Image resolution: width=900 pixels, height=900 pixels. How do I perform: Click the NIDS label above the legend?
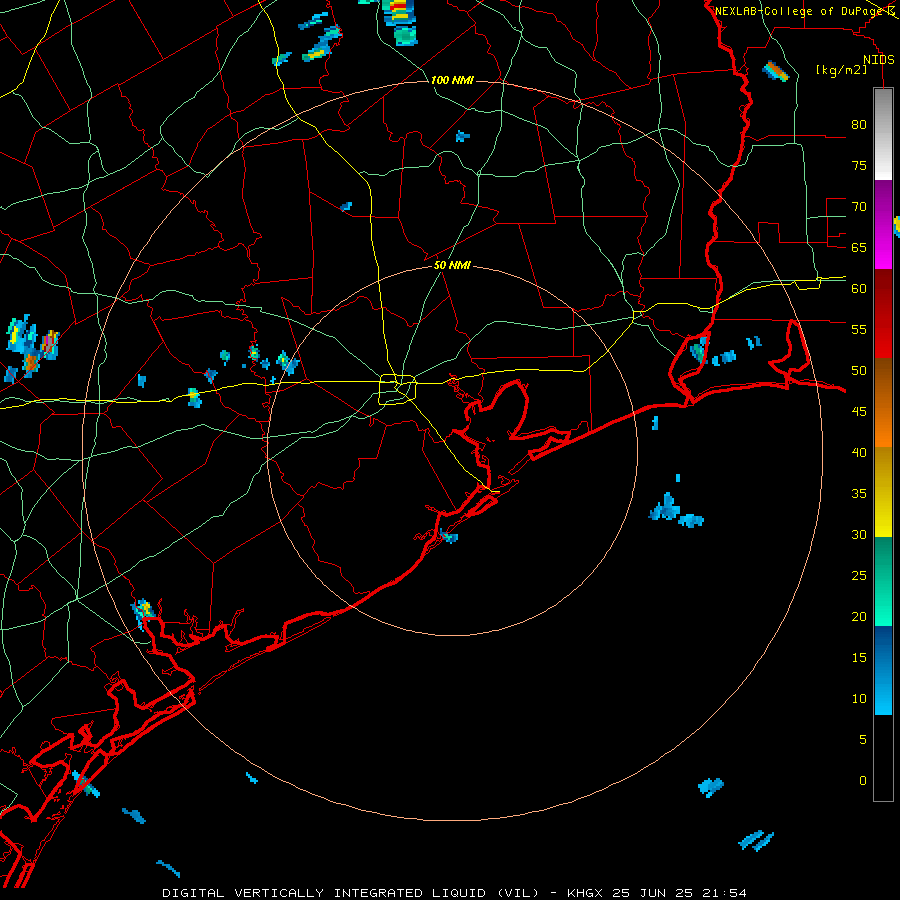[x=878, y=60]
